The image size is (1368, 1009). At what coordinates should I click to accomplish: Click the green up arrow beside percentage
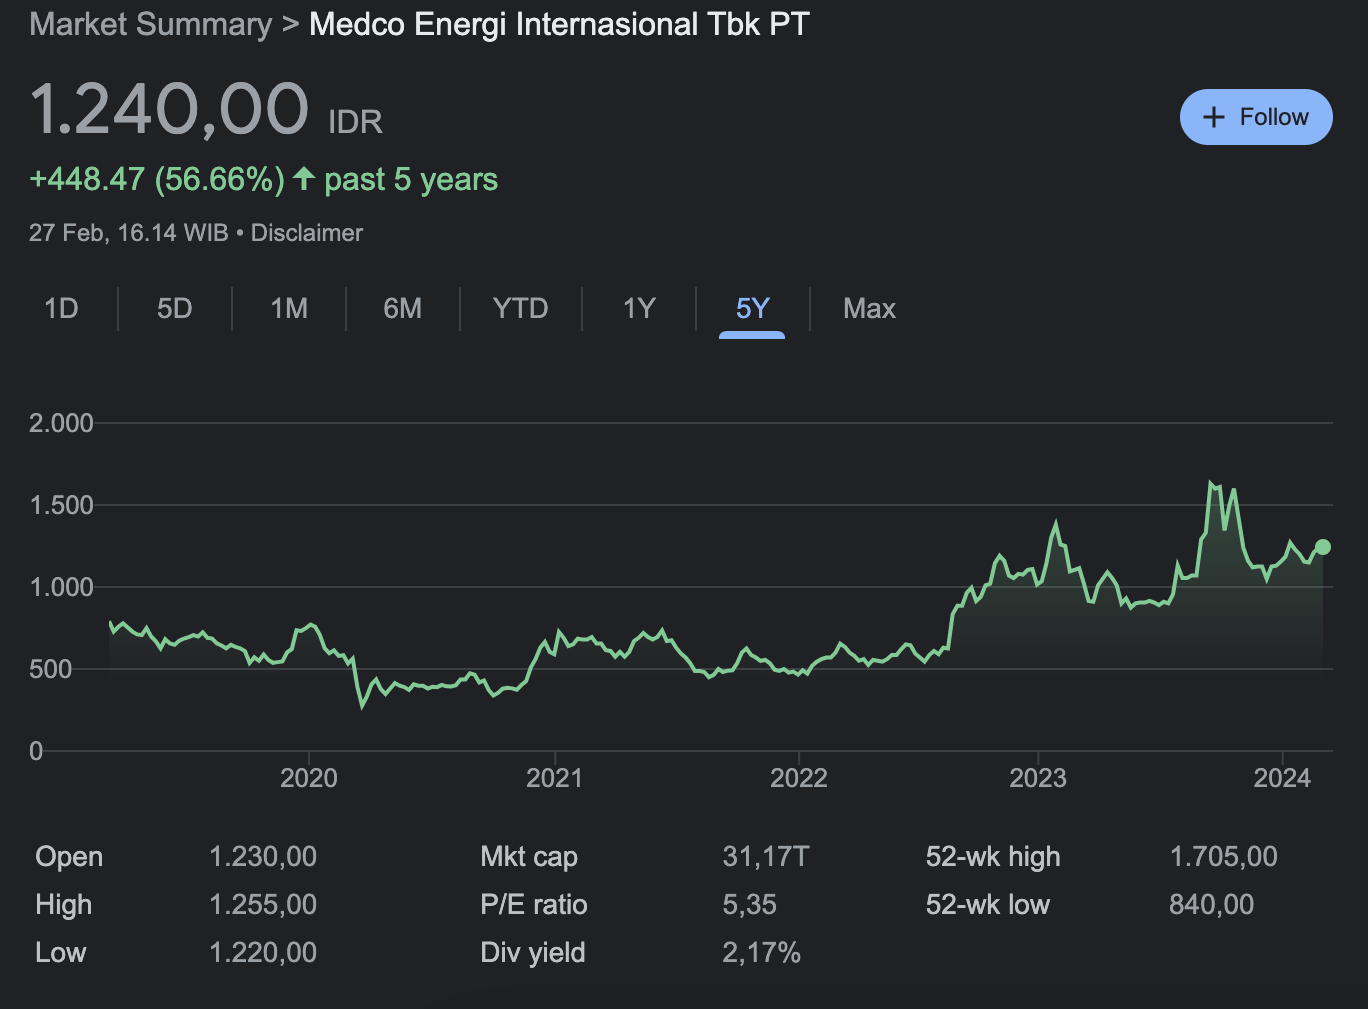tap(304, 179)
